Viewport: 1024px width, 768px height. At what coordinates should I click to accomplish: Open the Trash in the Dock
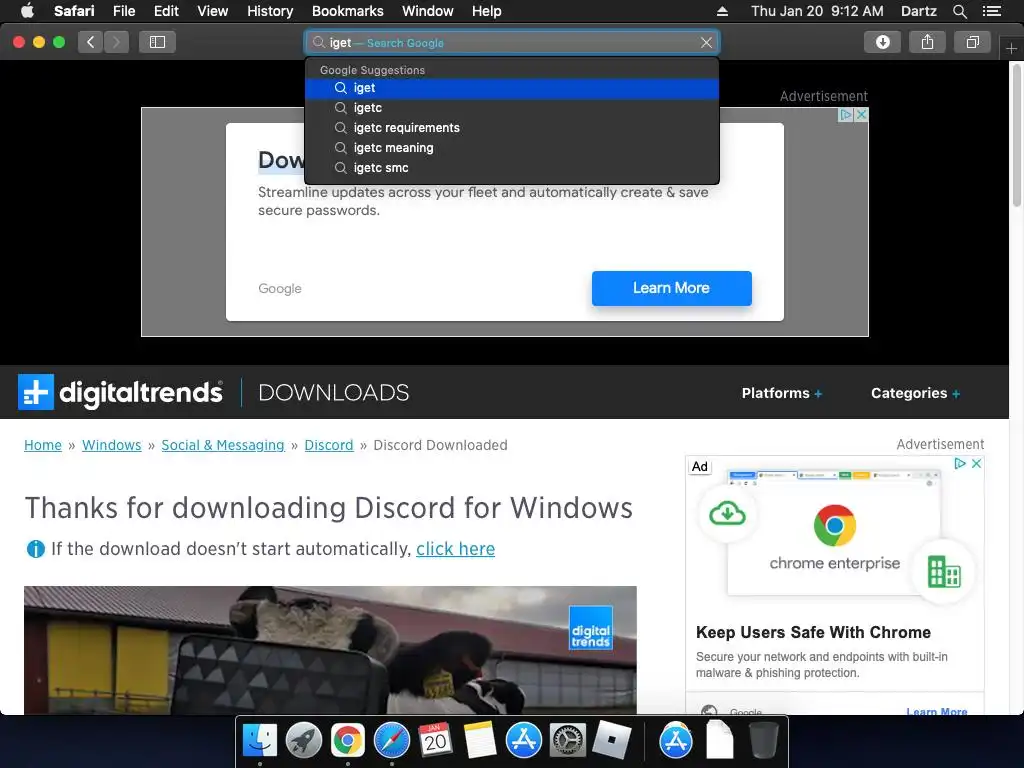(x=763, y=741)
